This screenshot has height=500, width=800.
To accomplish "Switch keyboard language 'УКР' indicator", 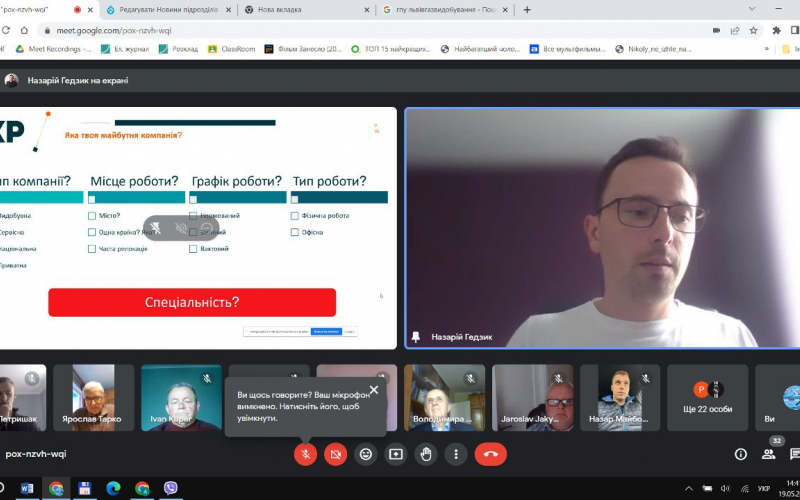I will tap(763, 489).
